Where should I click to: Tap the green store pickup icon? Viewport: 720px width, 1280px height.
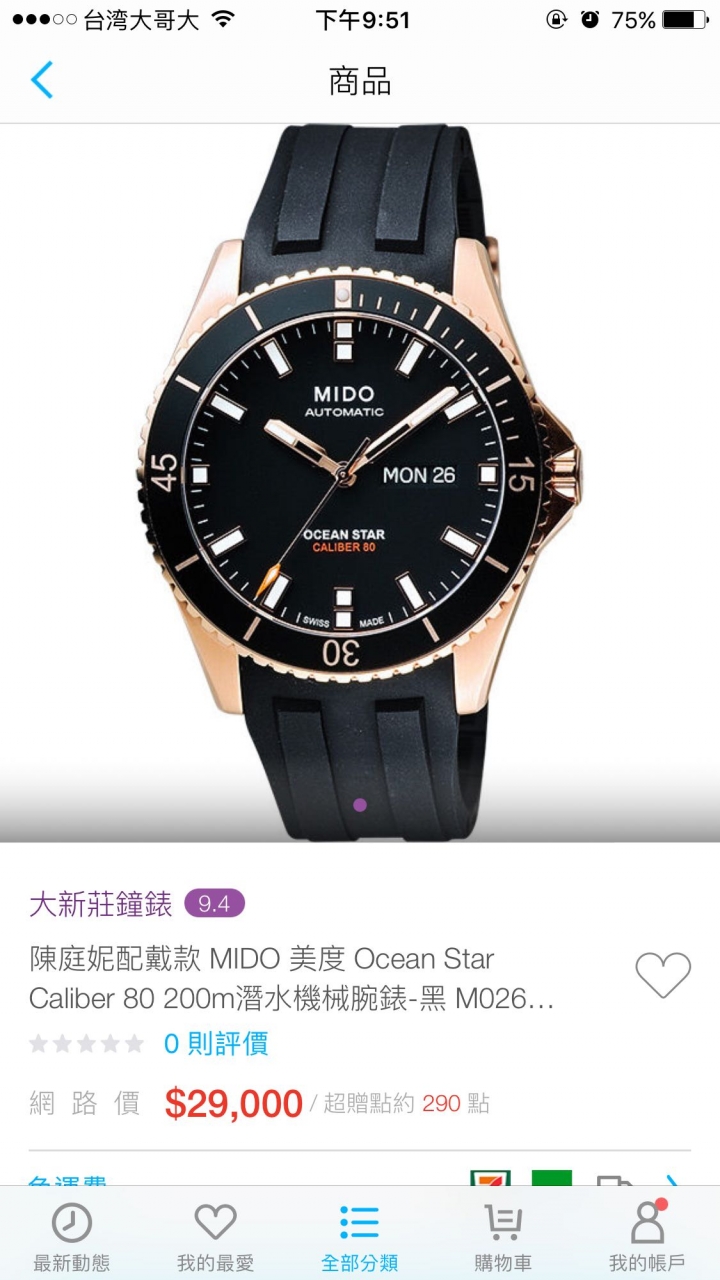pyautogui.click(x=552, y=1178)
